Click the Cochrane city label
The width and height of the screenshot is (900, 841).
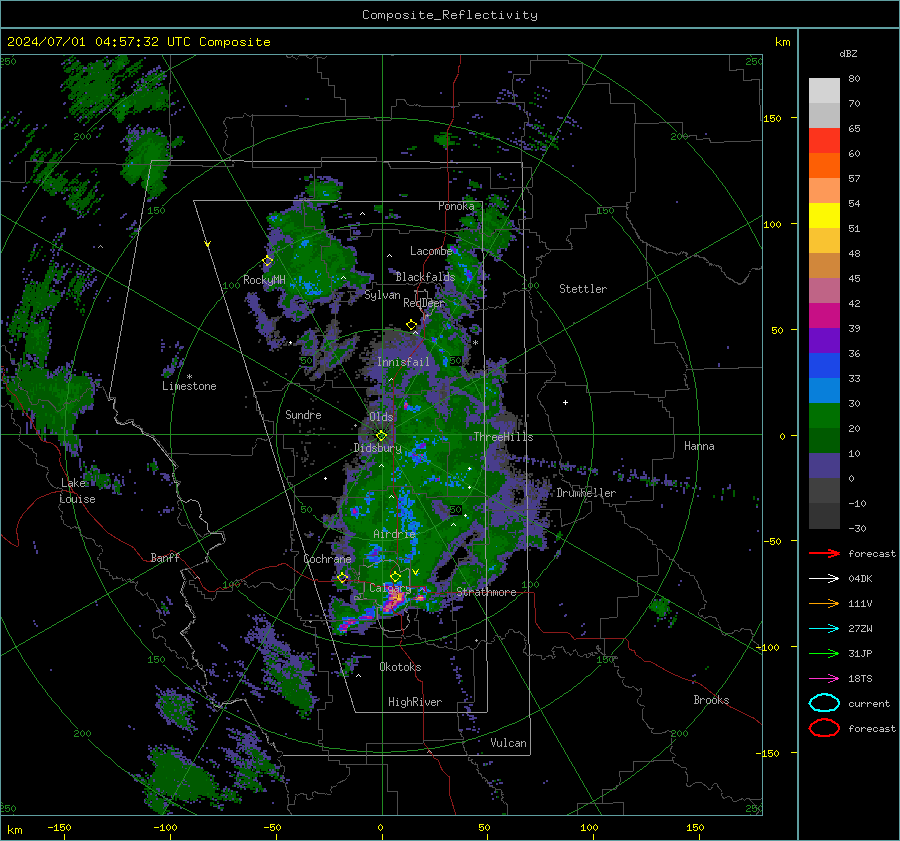point(327,559)
